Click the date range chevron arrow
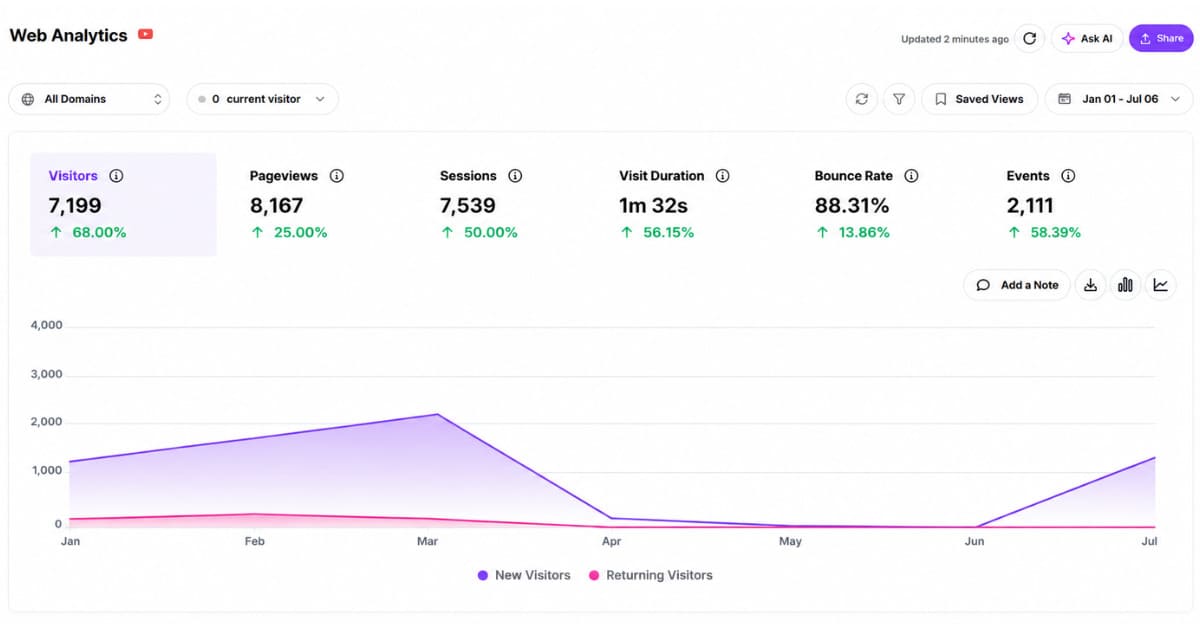The width and height of the screenshot is (1200, 630). click(x=1175, y=99)
